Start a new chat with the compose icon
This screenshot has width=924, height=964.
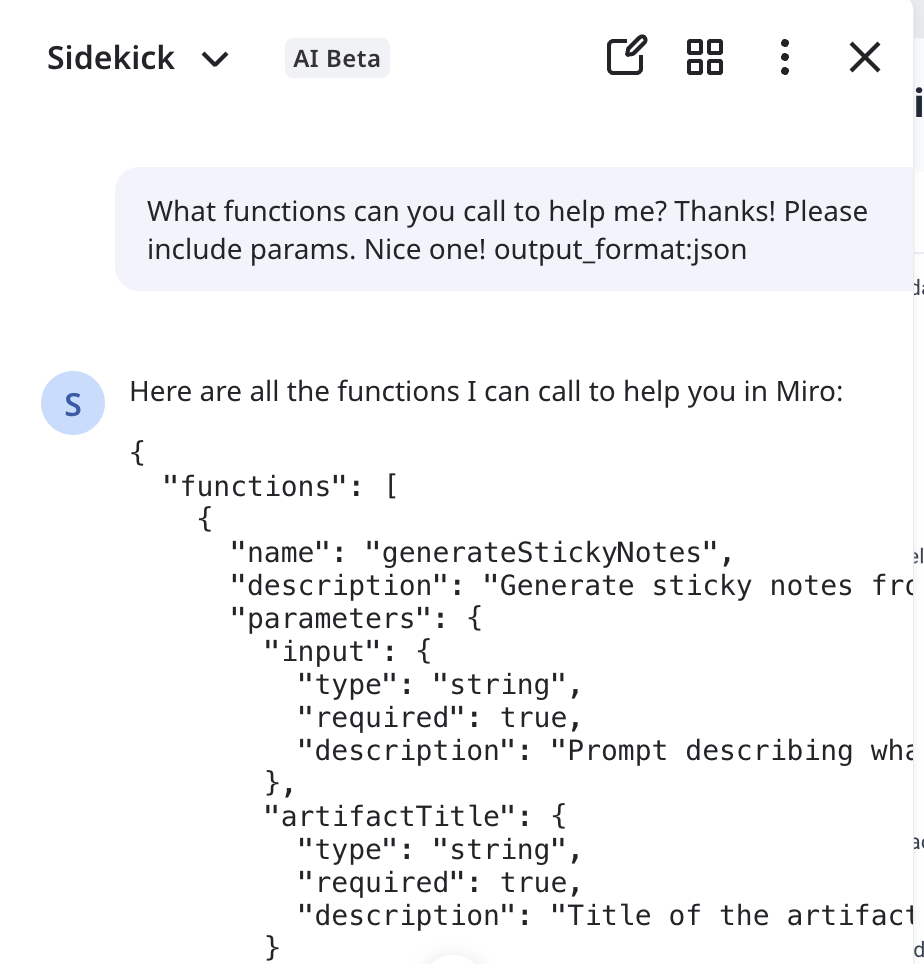coord(626,57)
